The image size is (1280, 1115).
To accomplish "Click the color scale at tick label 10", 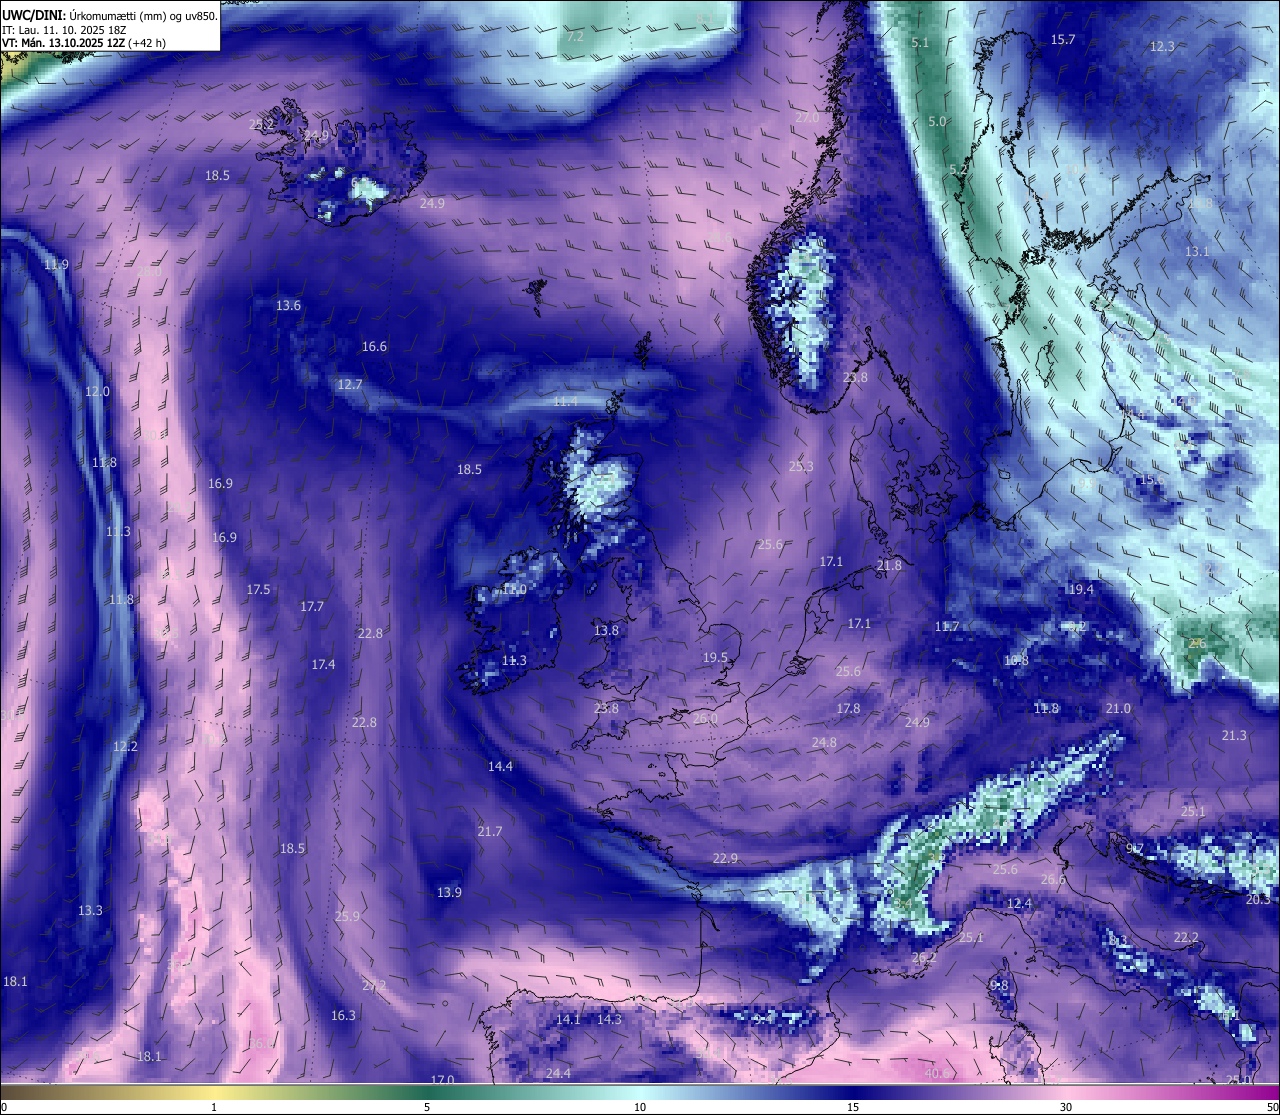I will 640,1092.
